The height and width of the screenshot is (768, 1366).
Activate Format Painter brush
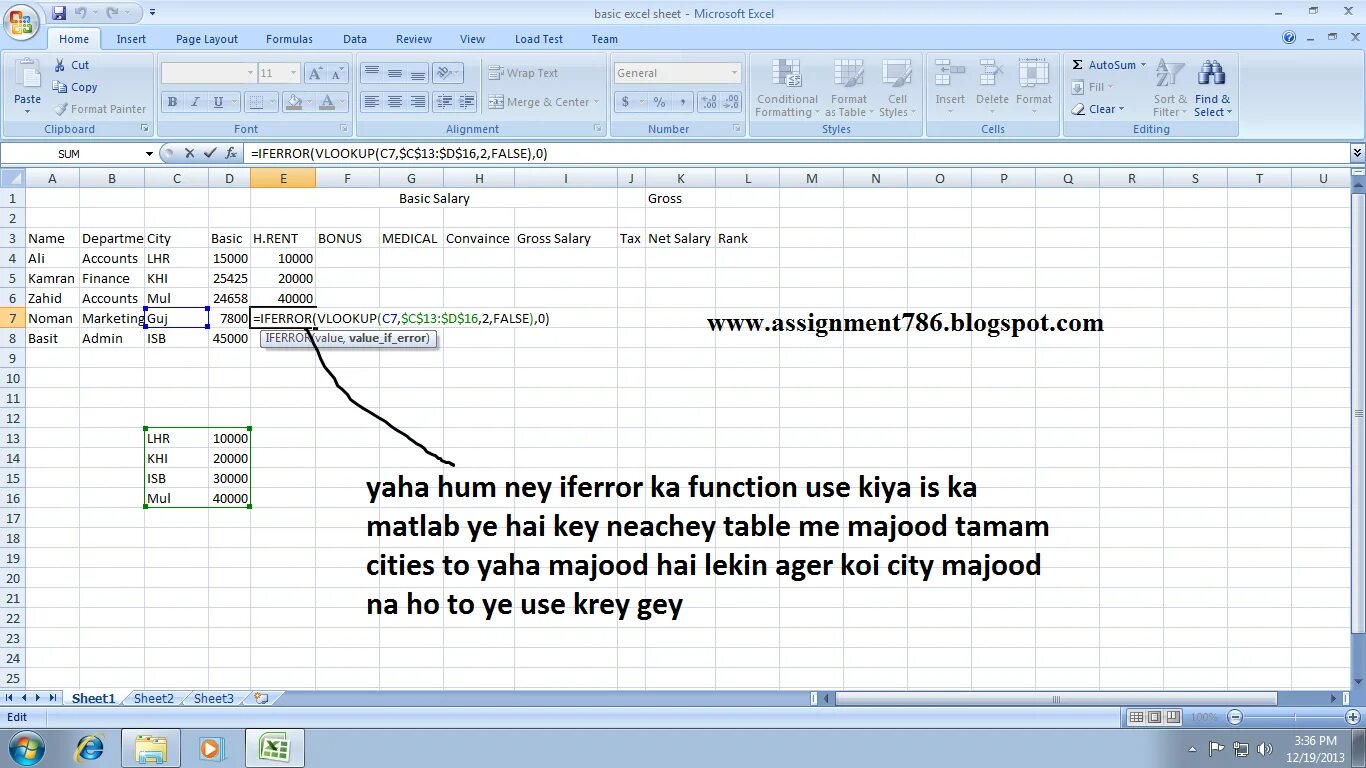(100, 109)
